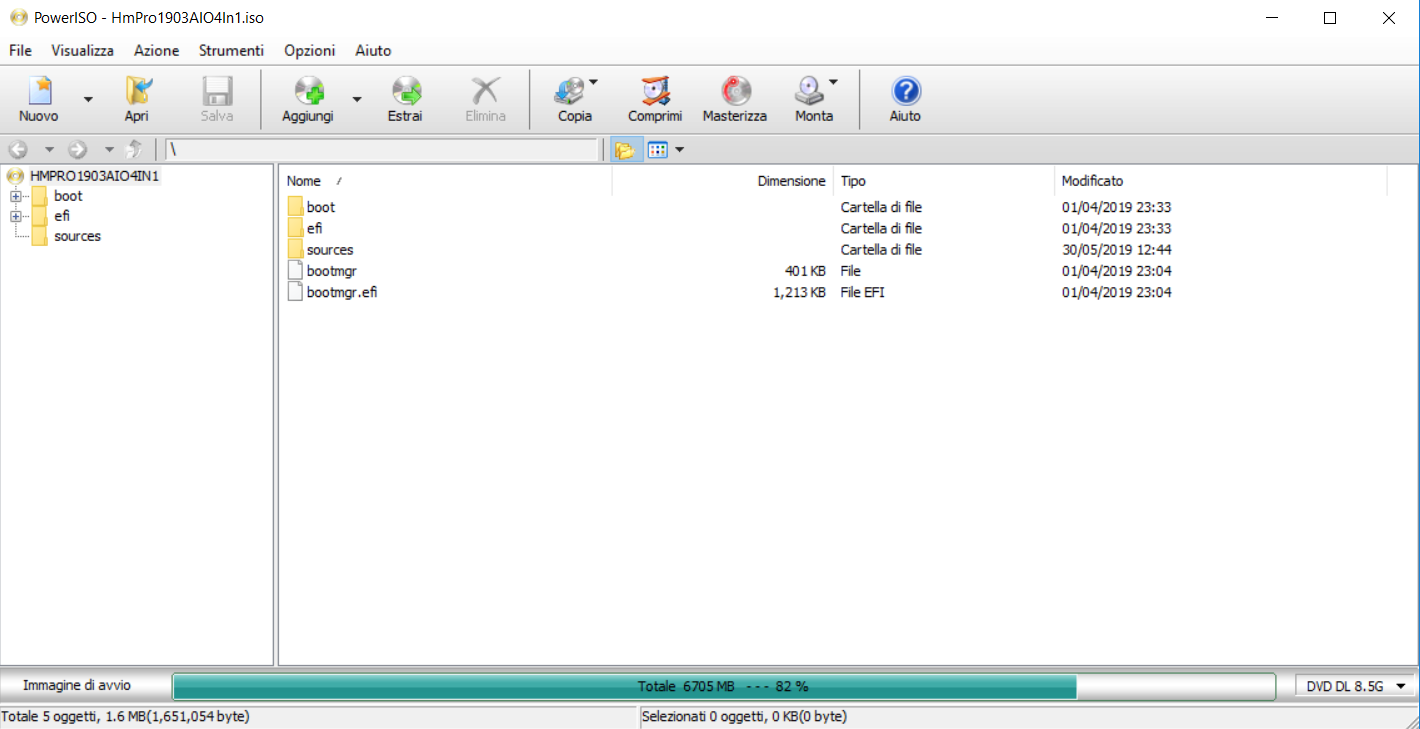1420x729 pixels.
Task: Click the Forward navigation arrow
Action: point(78,150)
